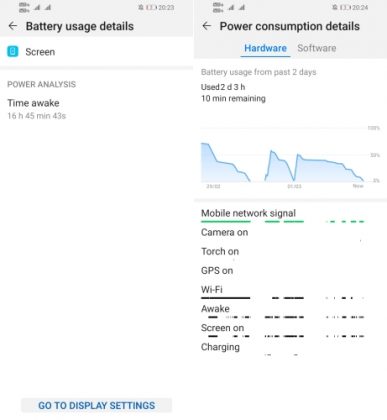The height and width of the screenshot is (420, 387).
Task: Tap GO TO DISPLAY SETTINGS button
Action: pos(97,405)
